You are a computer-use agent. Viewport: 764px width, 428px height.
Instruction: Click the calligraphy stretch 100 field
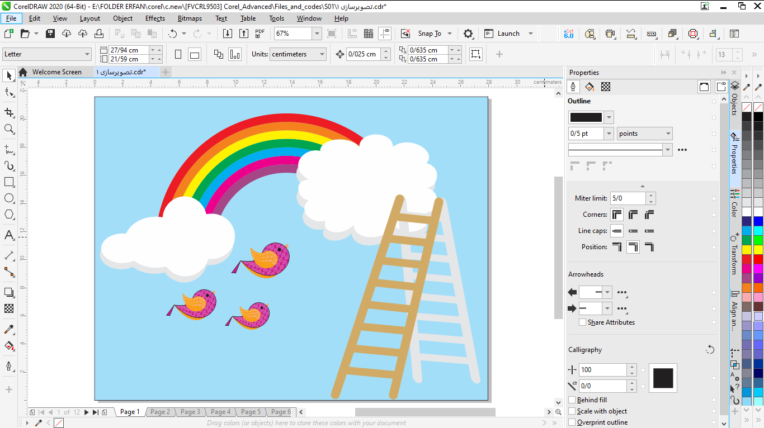click(603, 370)
